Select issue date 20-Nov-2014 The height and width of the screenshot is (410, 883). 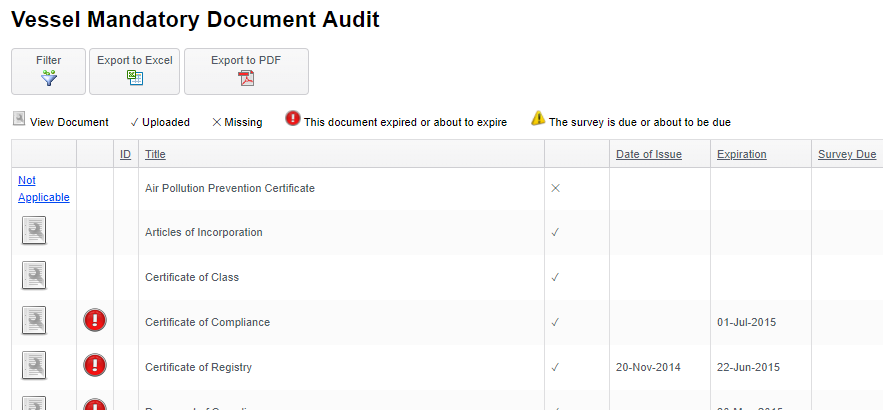click(x=648, y=367)
